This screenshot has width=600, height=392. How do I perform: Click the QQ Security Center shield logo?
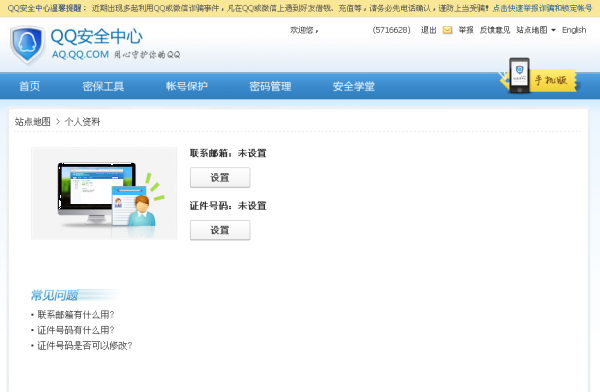click(27, 44)
